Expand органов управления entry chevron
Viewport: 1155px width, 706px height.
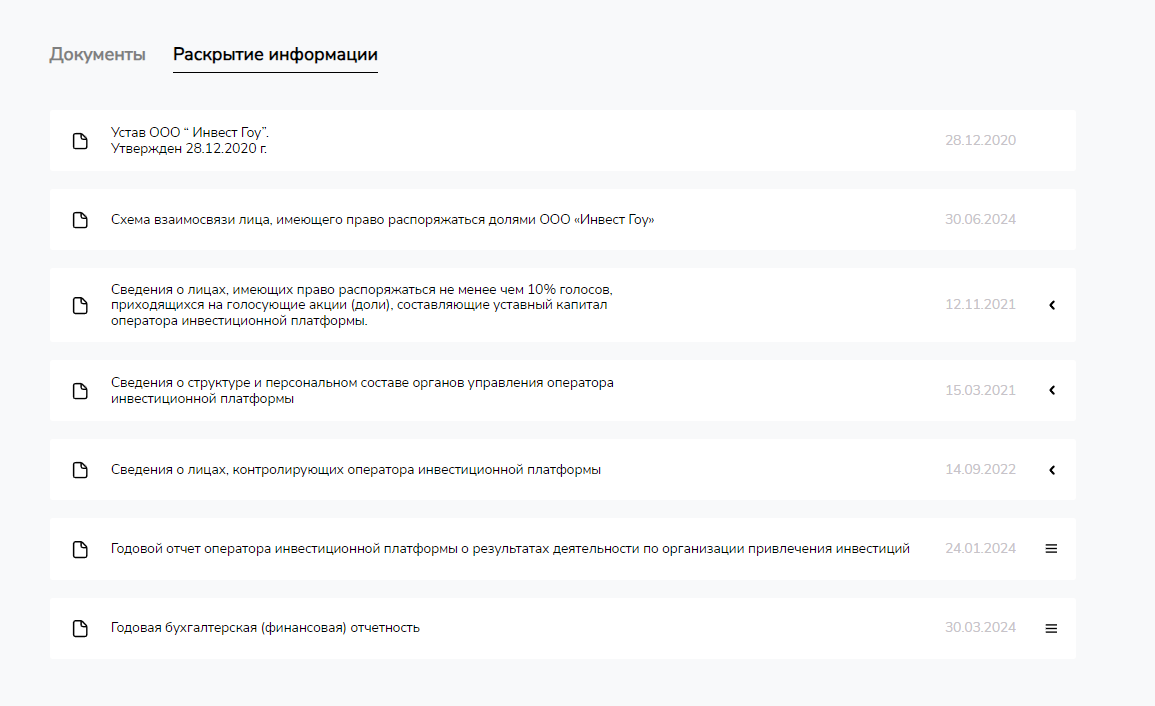pyautogui.click(x=1052, y=391)
